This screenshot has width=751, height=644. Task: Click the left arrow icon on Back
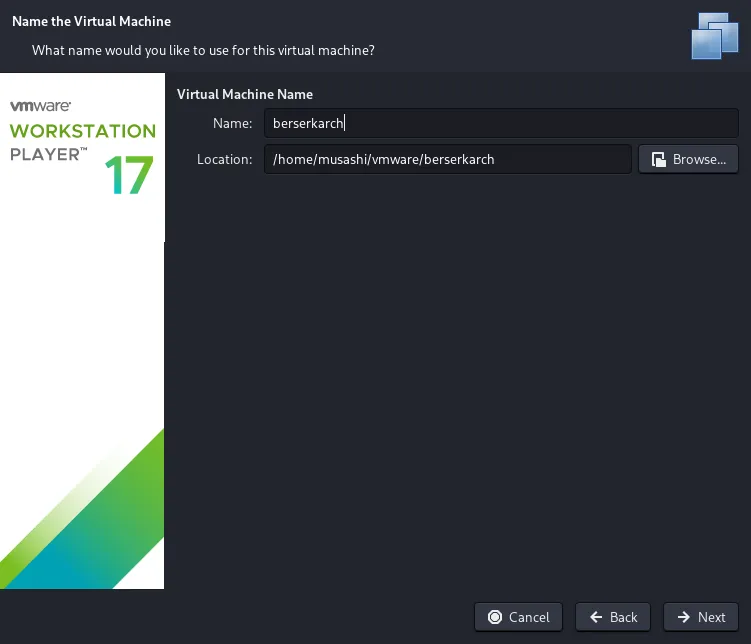[x=596, y=617]
